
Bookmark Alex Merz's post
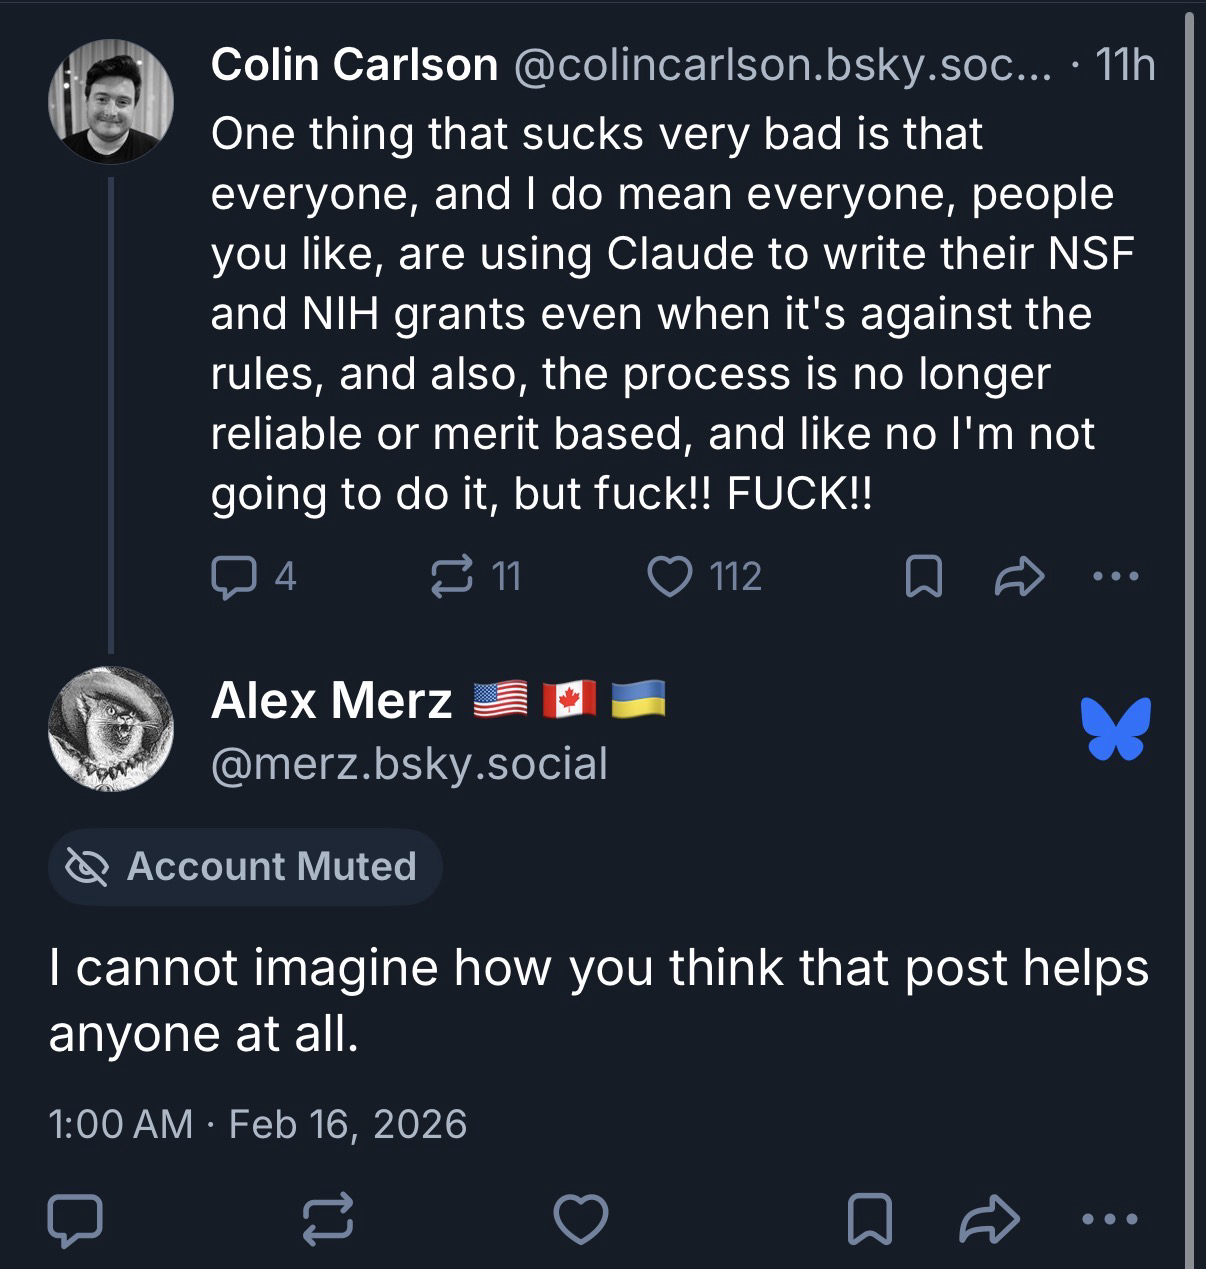867,1219
